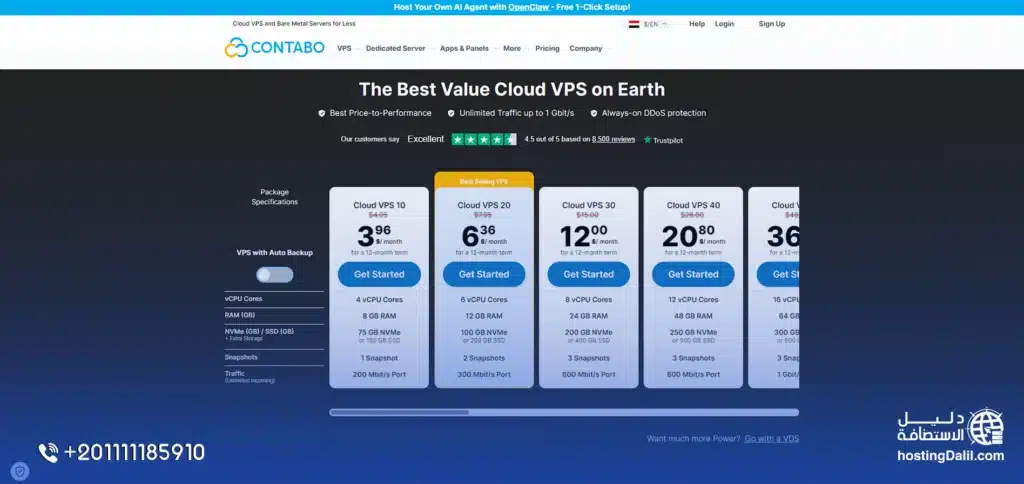
Task: Click the '200 Mbit/s Port' spec
Action: pyautogui.click(x=379, y=375)
